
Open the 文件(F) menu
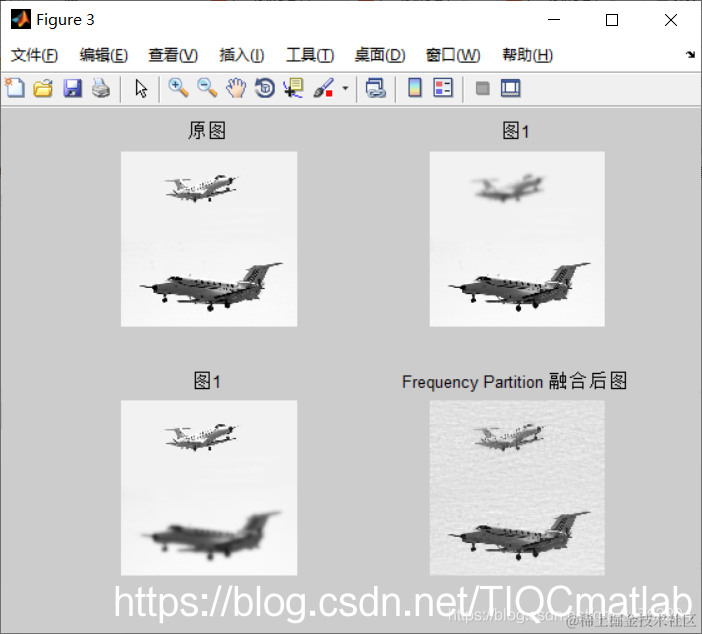(x=34, y=55)
